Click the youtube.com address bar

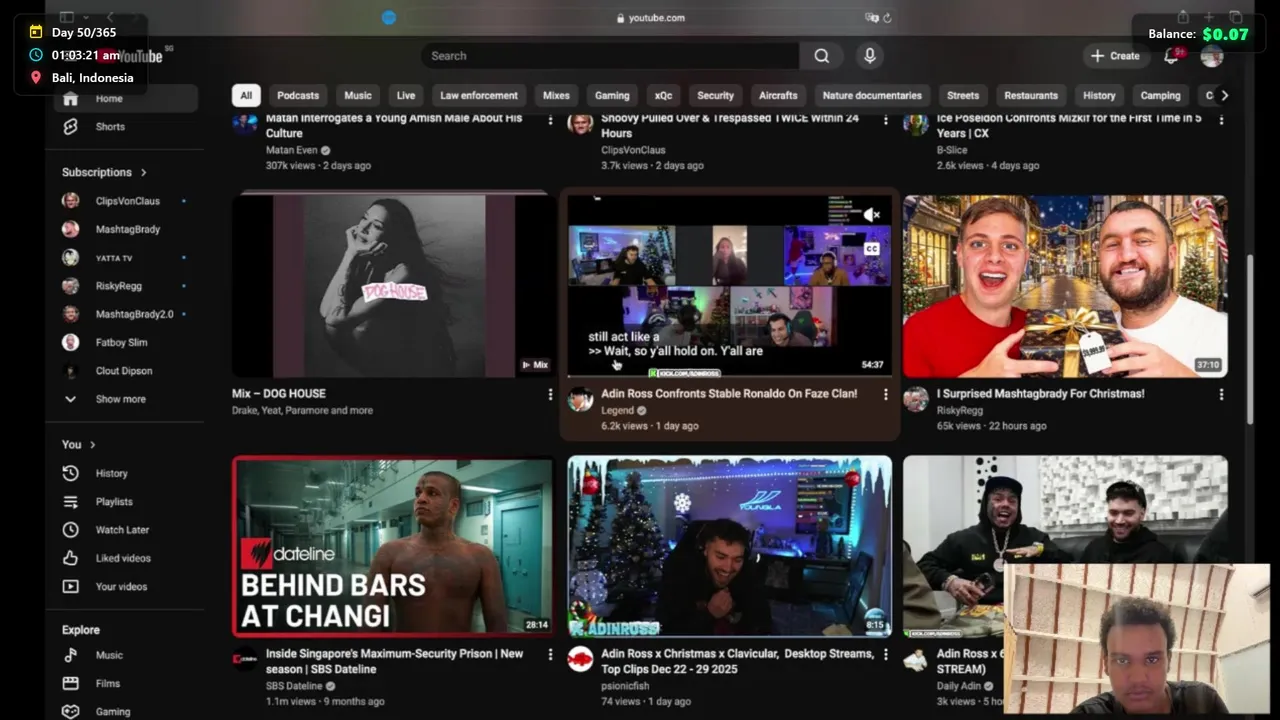click(650, 18)
